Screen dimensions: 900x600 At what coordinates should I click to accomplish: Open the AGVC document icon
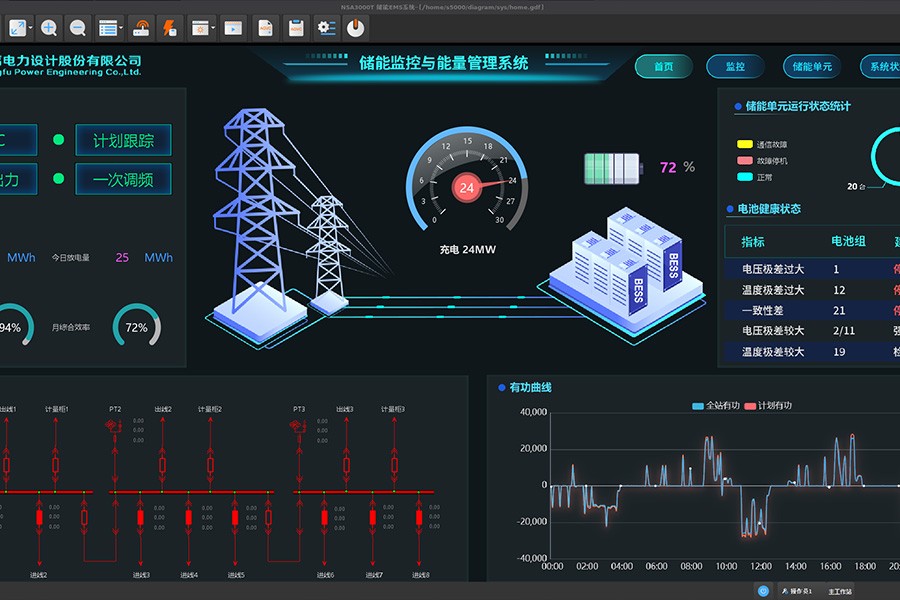(265, 27)
